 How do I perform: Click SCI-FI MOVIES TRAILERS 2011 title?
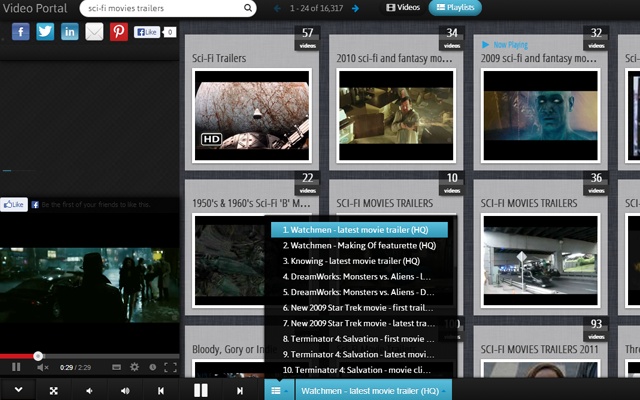539,349
